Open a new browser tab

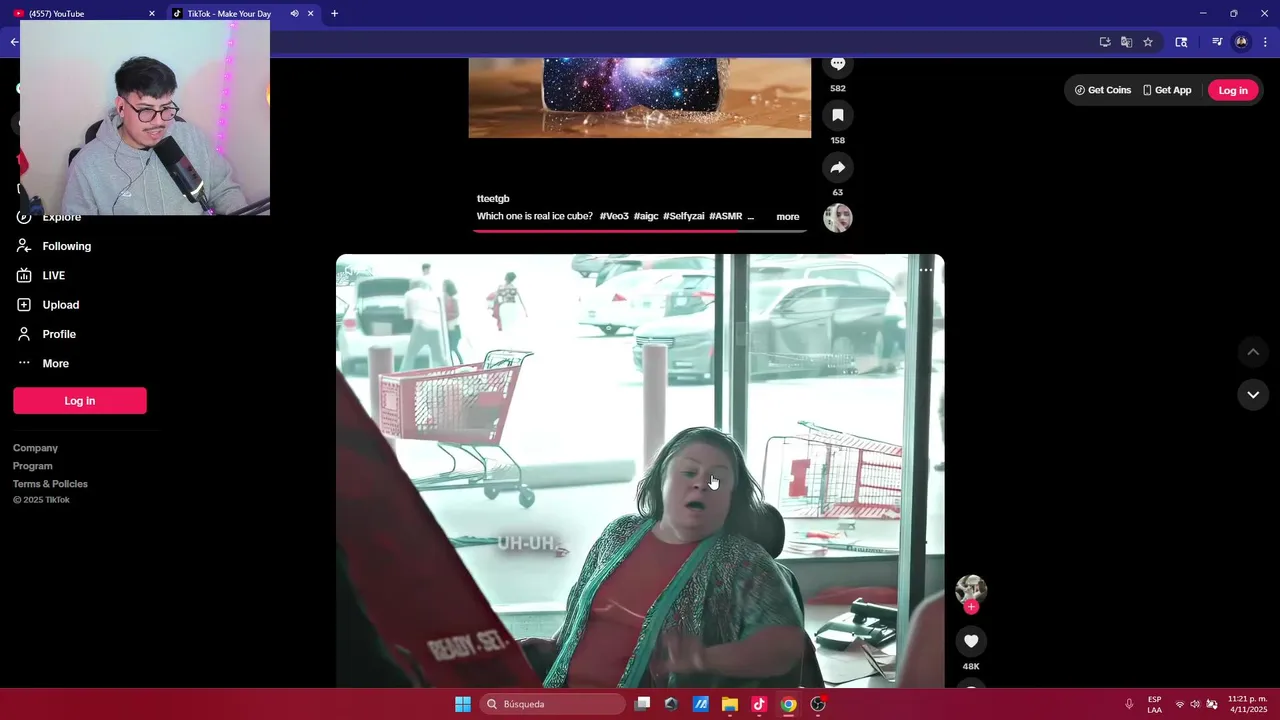point(334,14)
